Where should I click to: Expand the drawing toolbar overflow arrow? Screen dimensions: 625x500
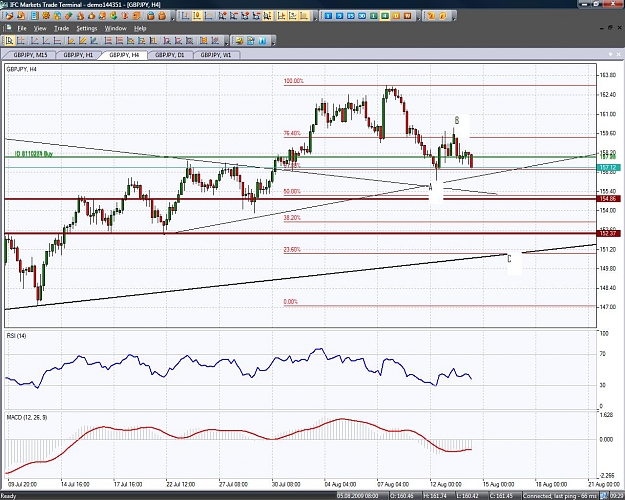[x=226, y=43]
